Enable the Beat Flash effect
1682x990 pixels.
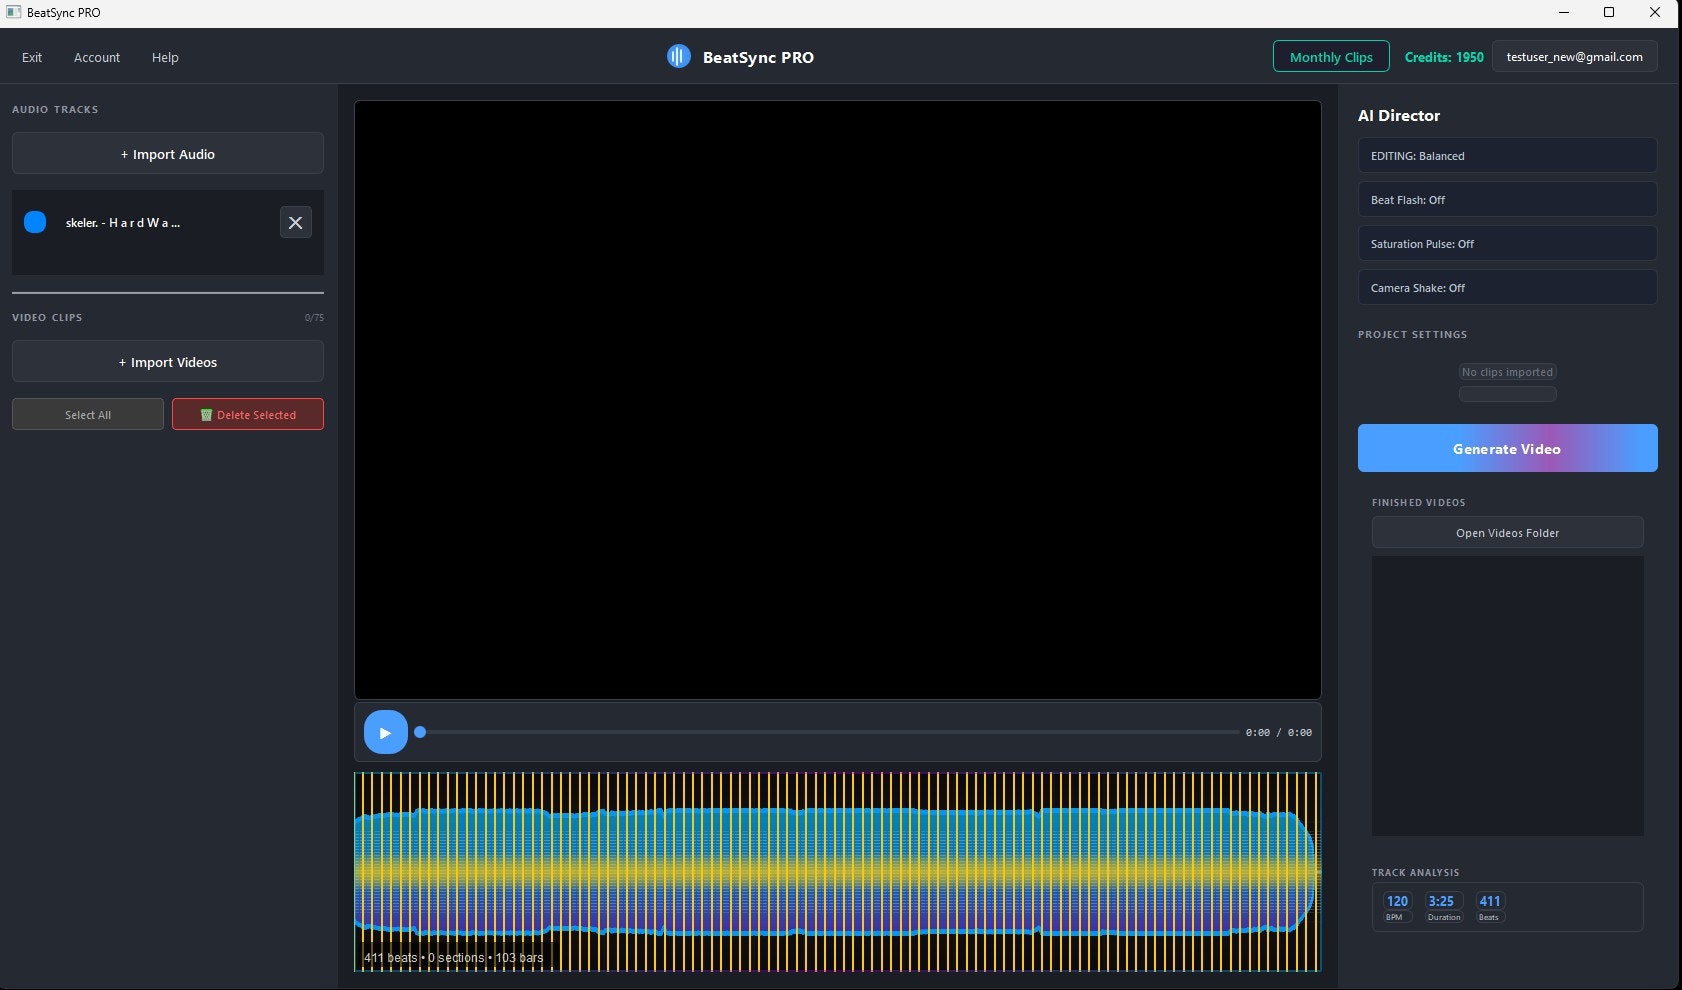point(1507,199)
